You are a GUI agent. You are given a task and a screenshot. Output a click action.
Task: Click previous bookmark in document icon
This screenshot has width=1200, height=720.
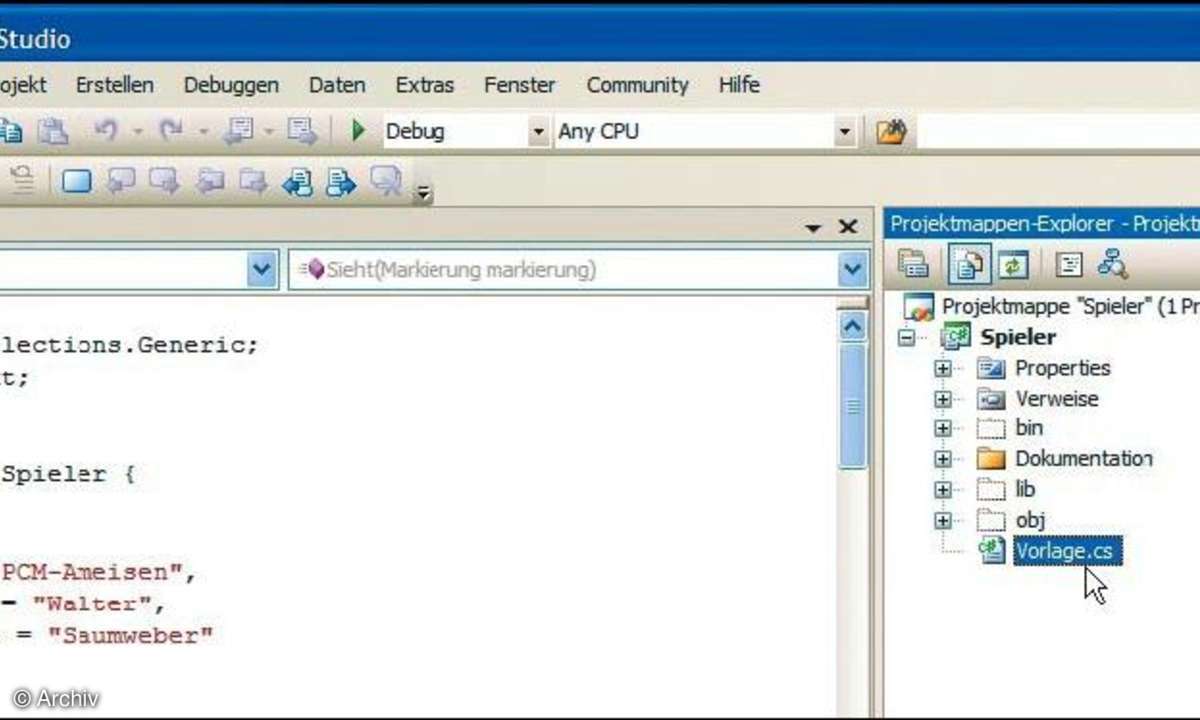point(298,181)
